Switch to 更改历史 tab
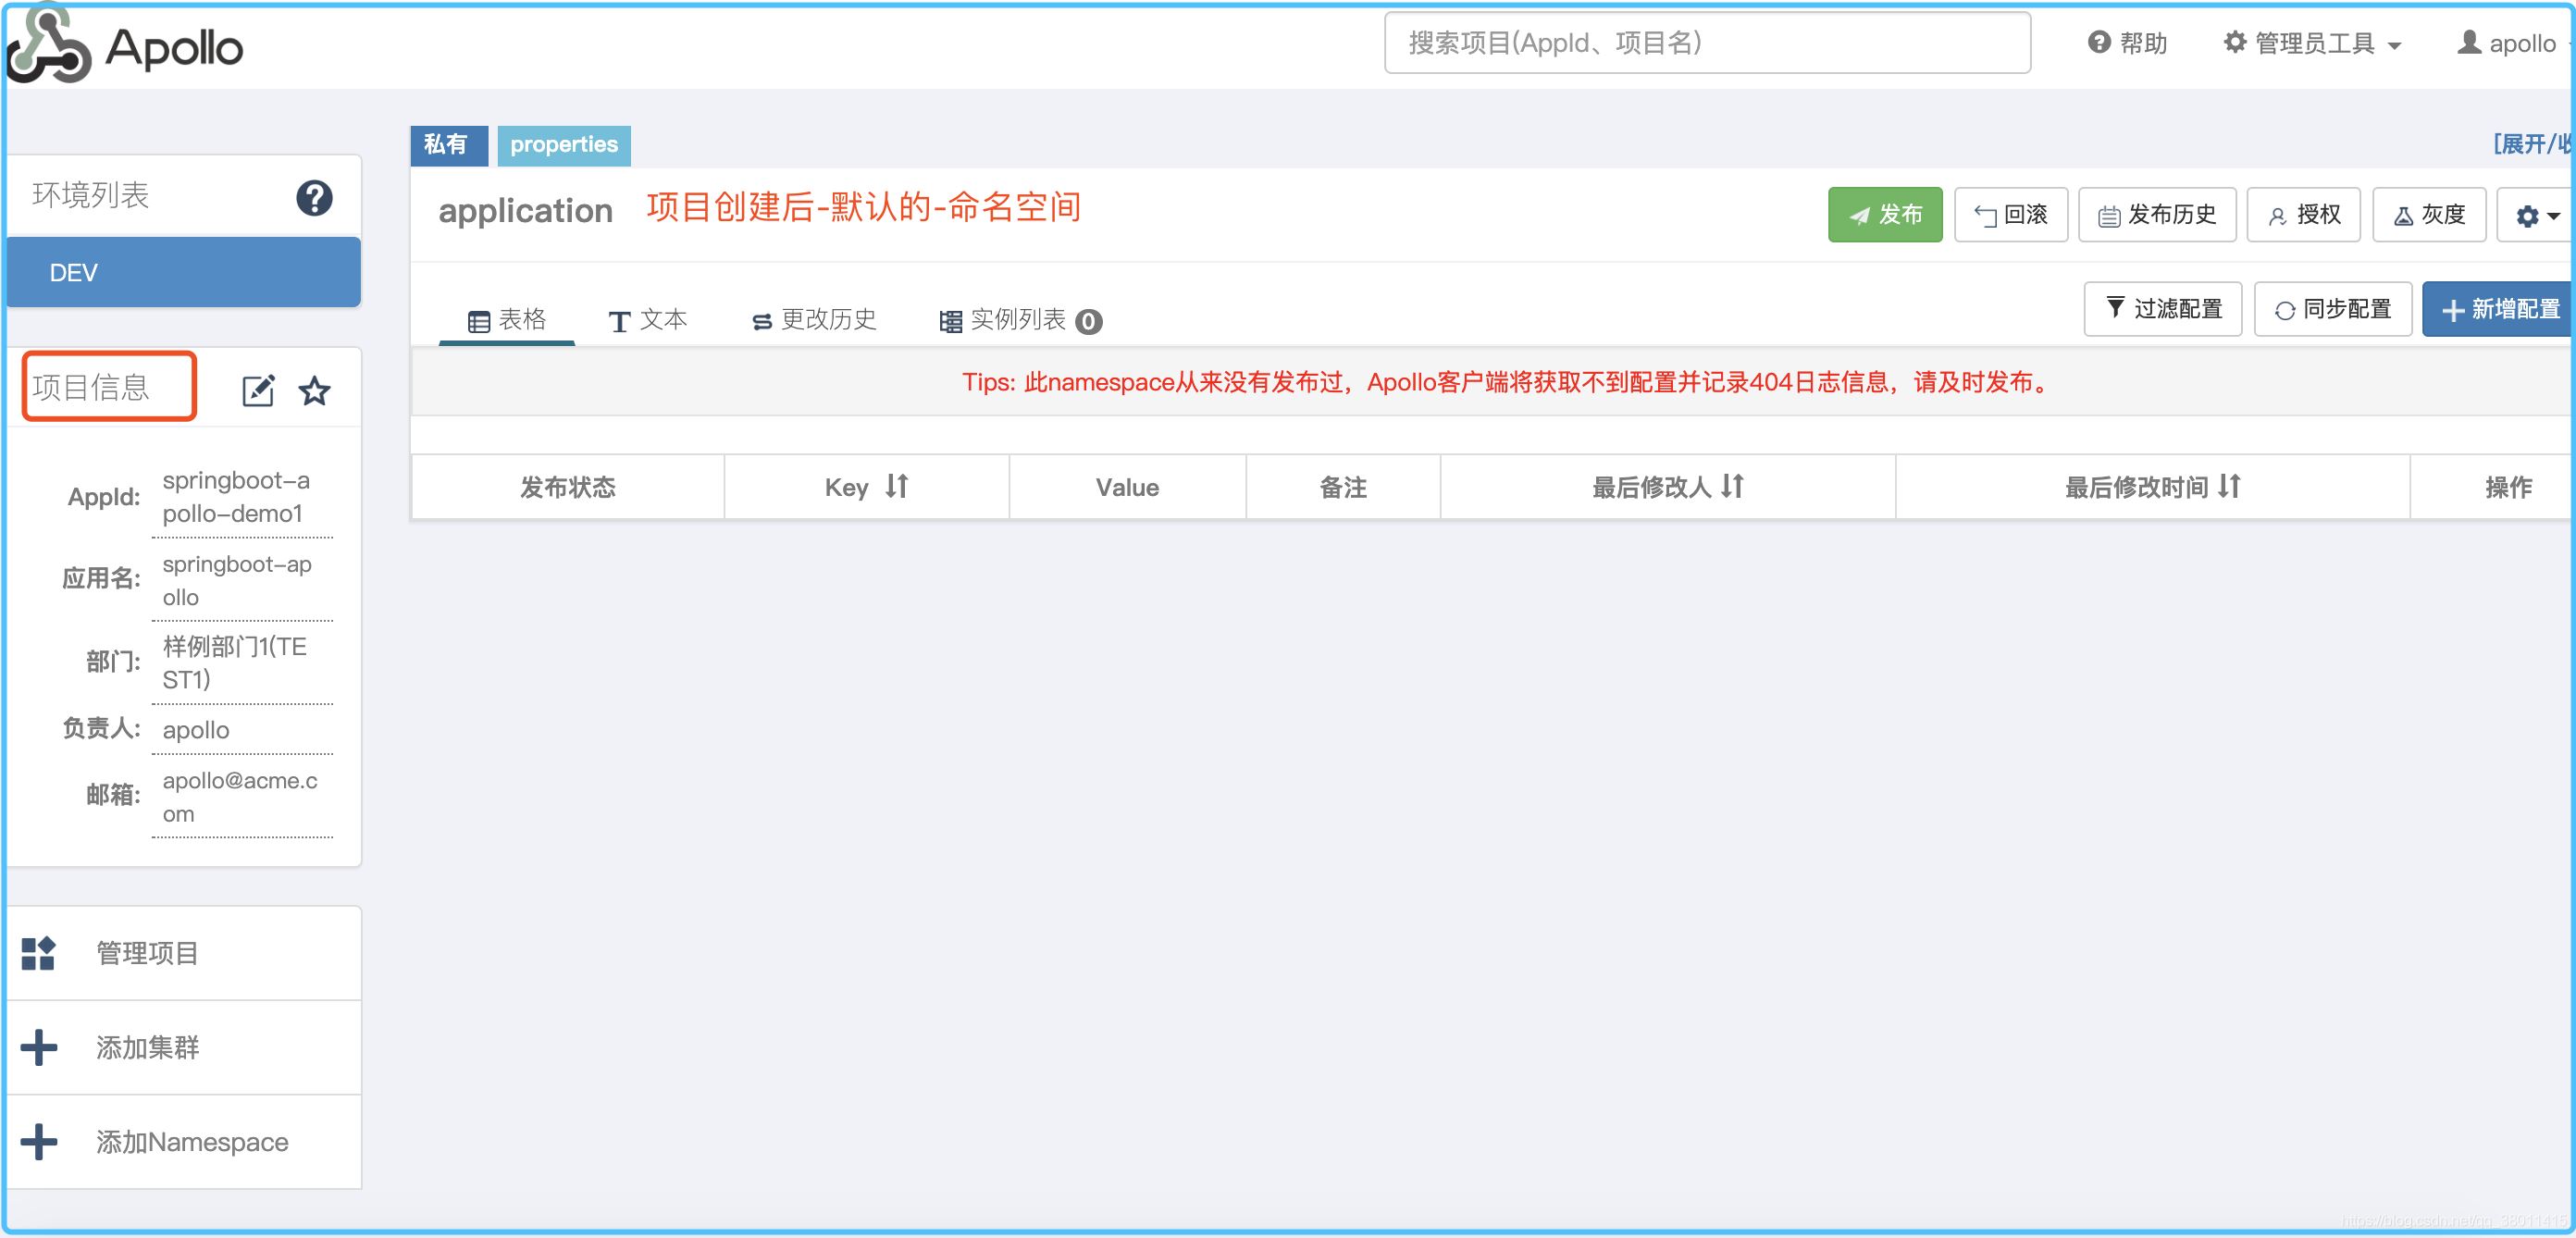 (814, 320)
